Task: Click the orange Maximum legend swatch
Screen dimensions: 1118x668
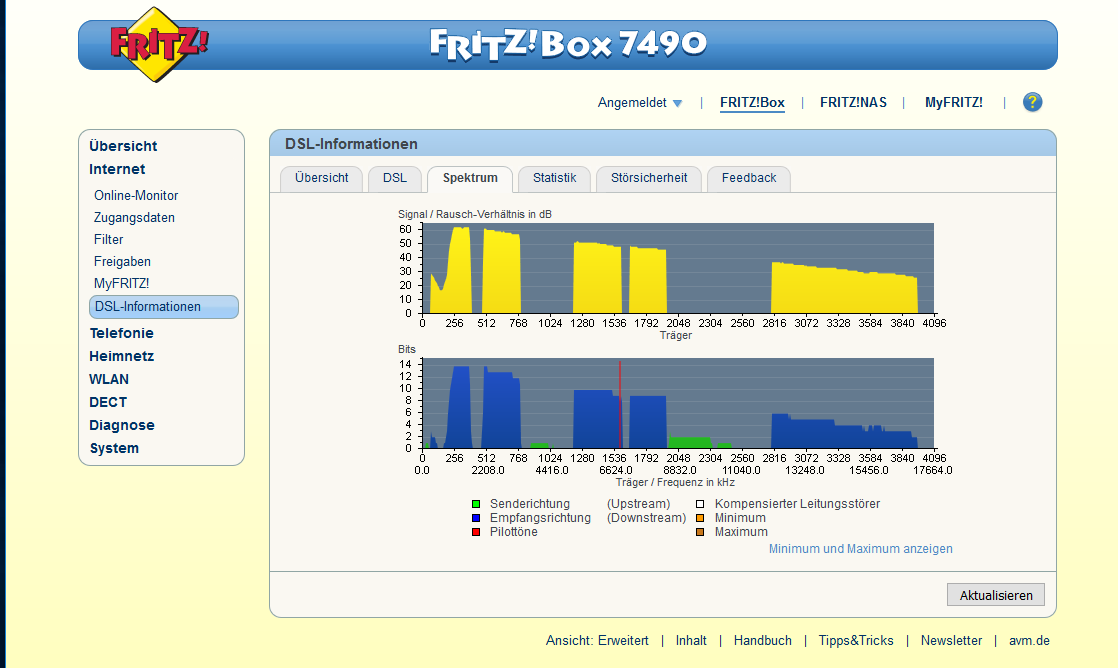Action: pos(700,532)
